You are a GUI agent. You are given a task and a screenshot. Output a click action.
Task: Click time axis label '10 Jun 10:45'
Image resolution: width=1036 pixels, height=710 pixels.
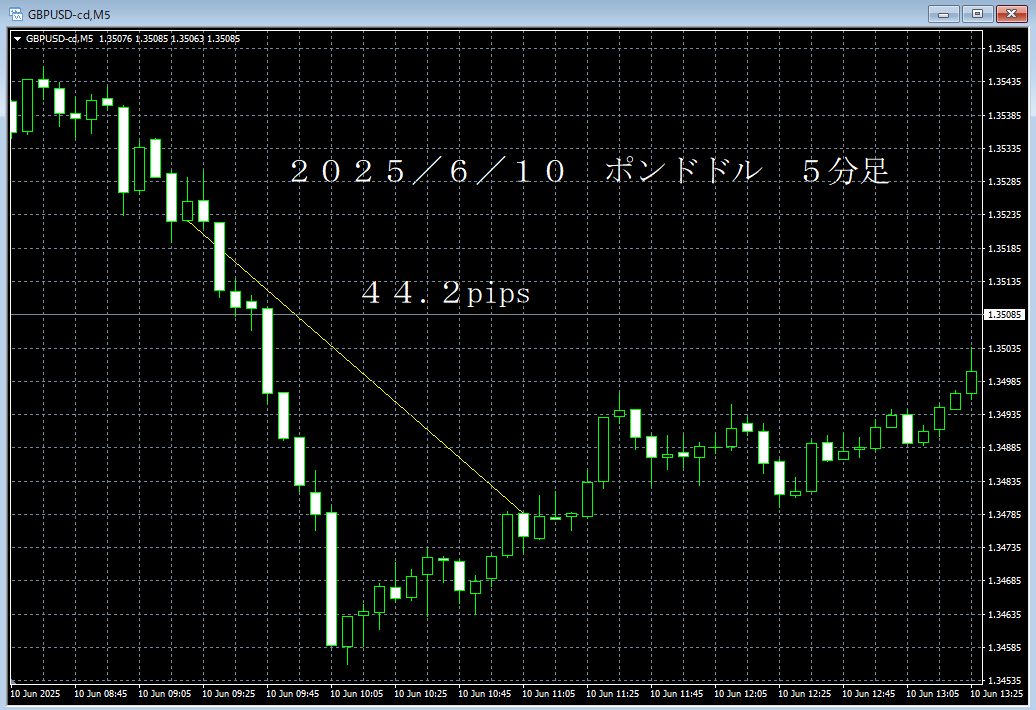click(485, 694)
